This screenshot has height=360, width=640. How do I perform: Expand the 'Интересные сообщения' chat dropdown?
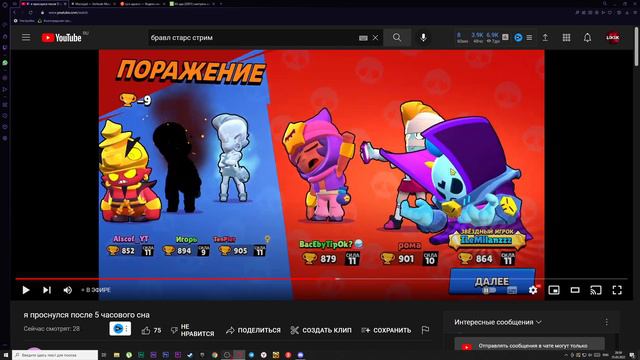(498, 322)
